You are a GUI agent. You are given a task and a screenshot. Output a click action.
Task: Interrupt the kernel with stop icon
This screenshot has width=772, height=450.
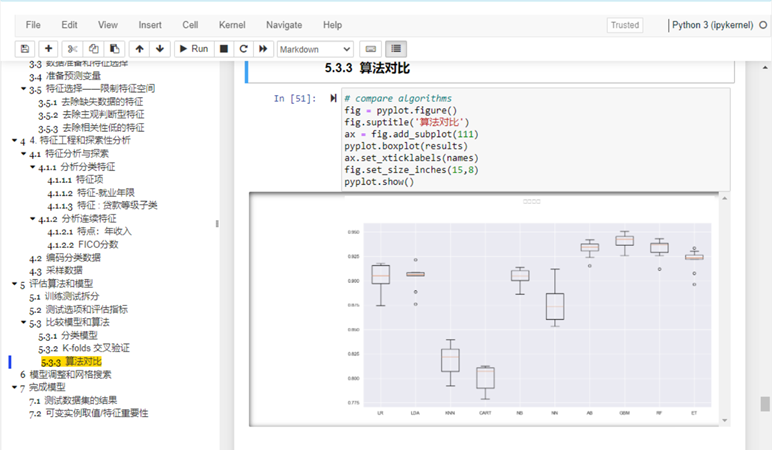pyautogui.click(x=224, y=48)
